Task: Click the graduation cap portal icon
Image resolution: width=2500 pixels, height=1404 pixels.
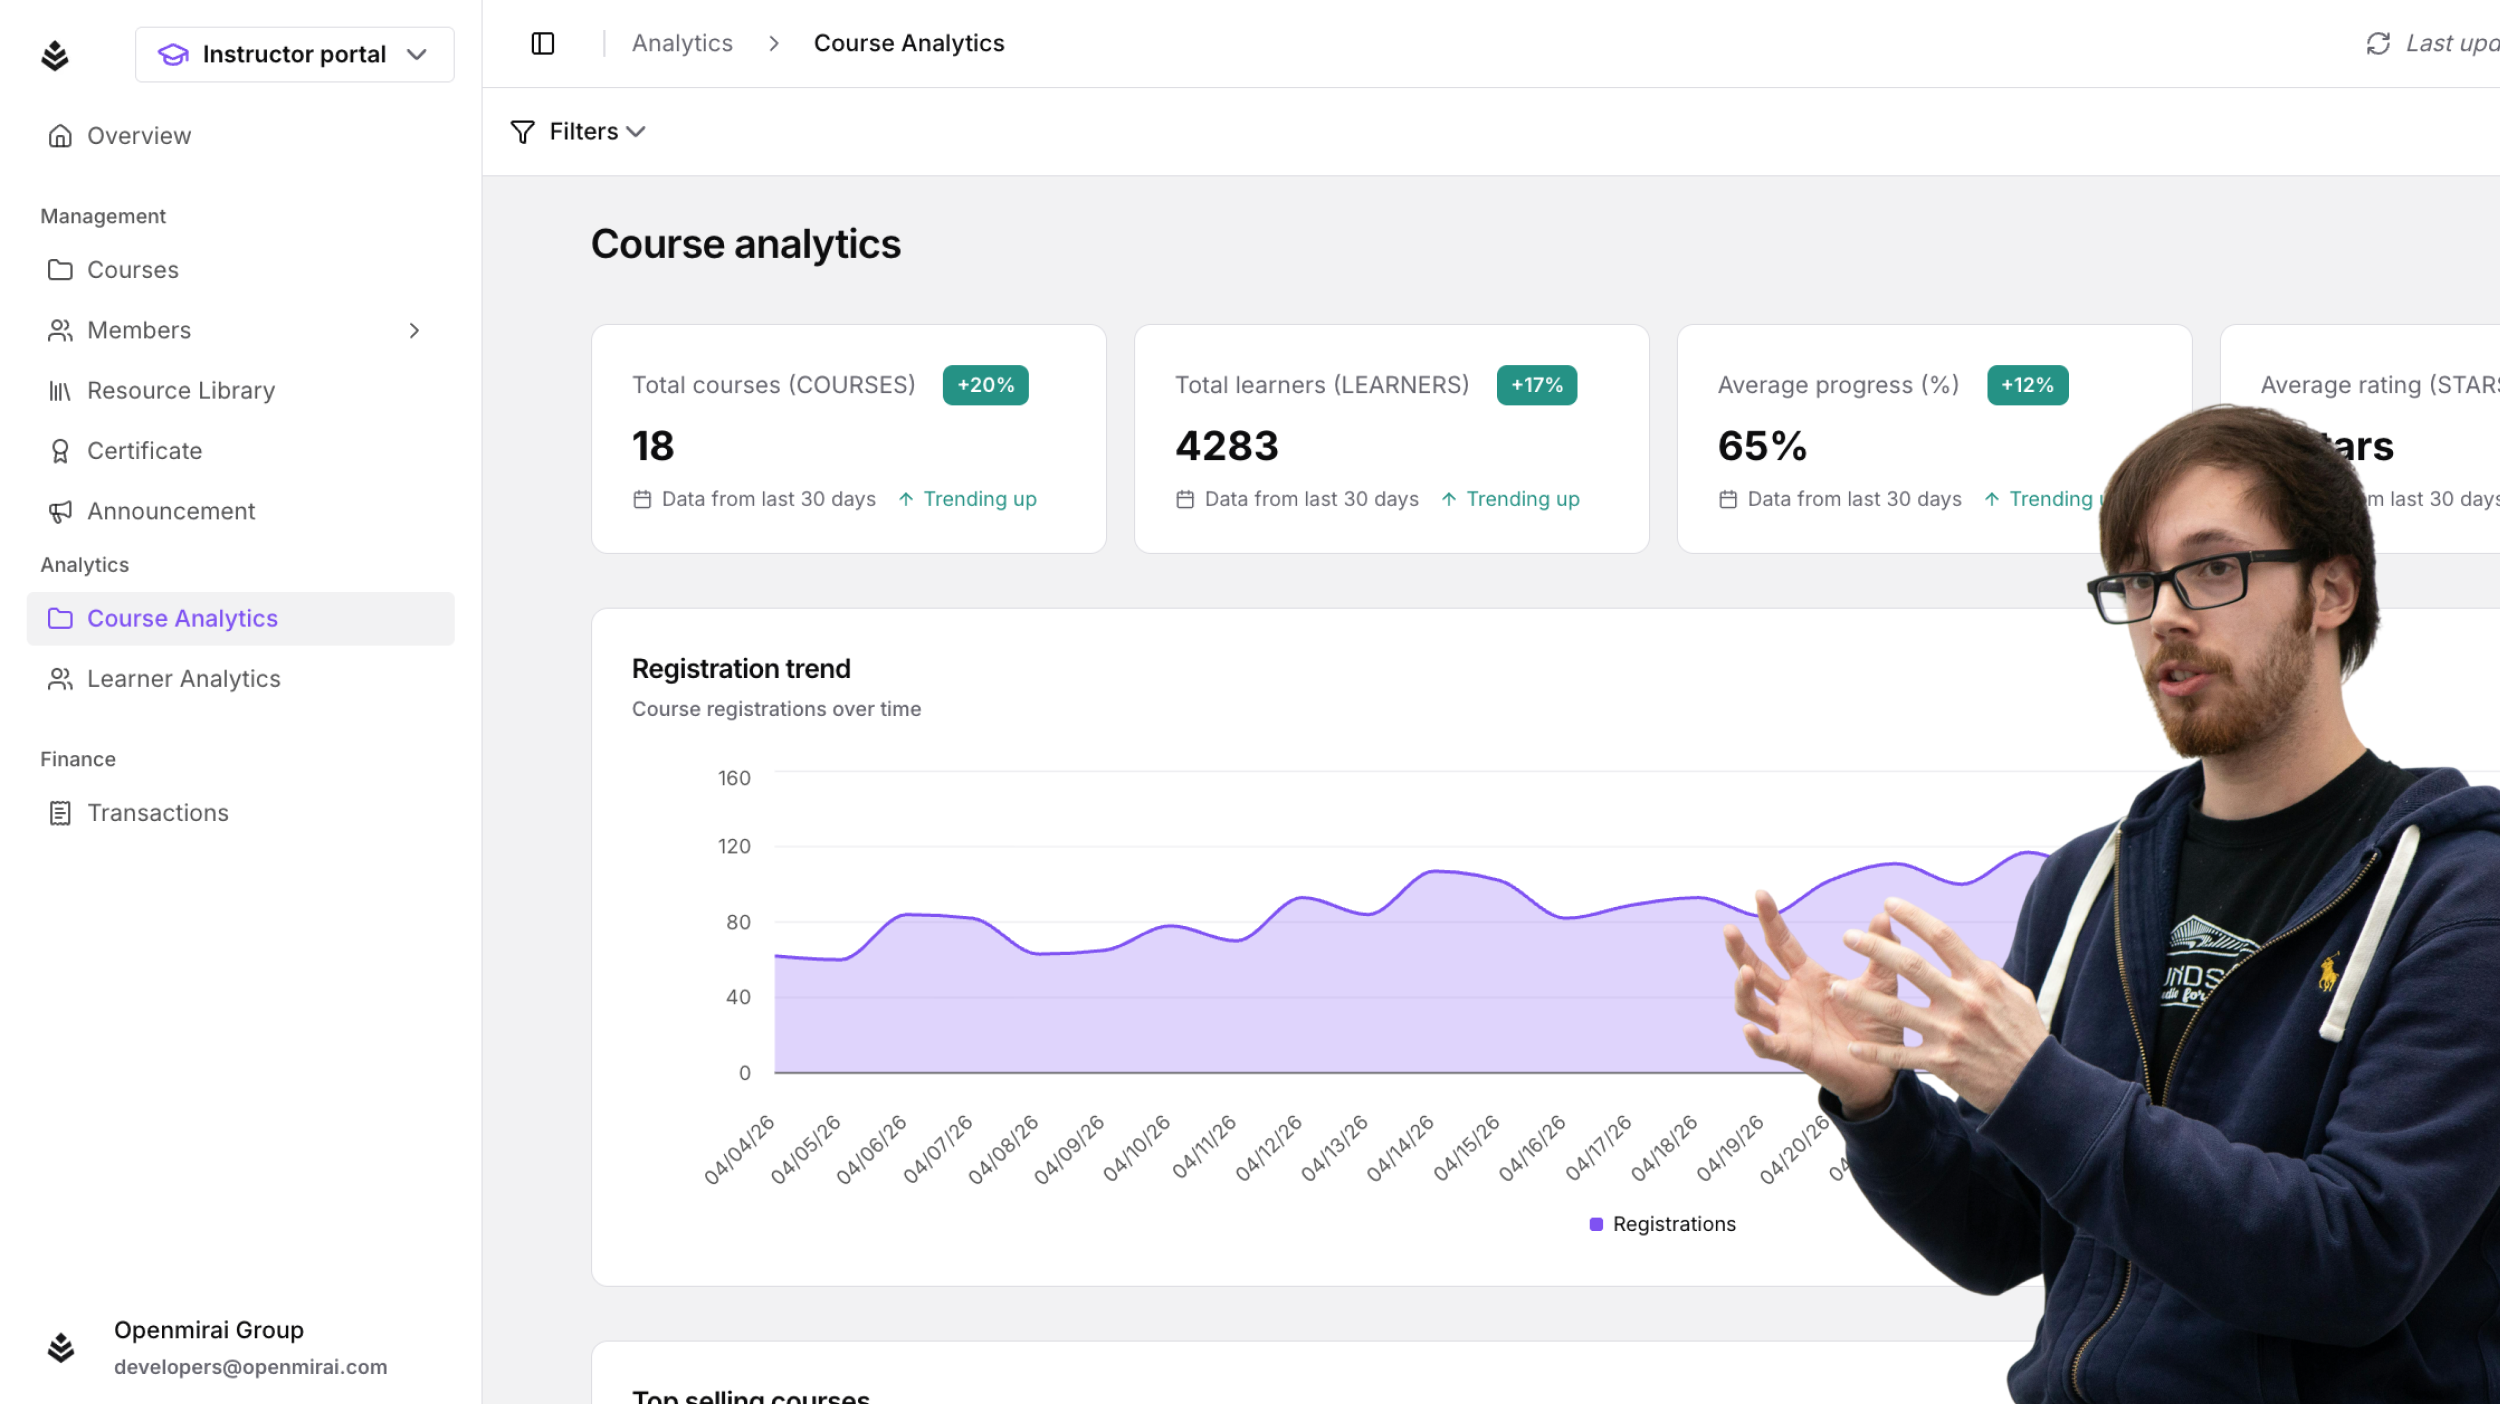Action: point(173,54)
